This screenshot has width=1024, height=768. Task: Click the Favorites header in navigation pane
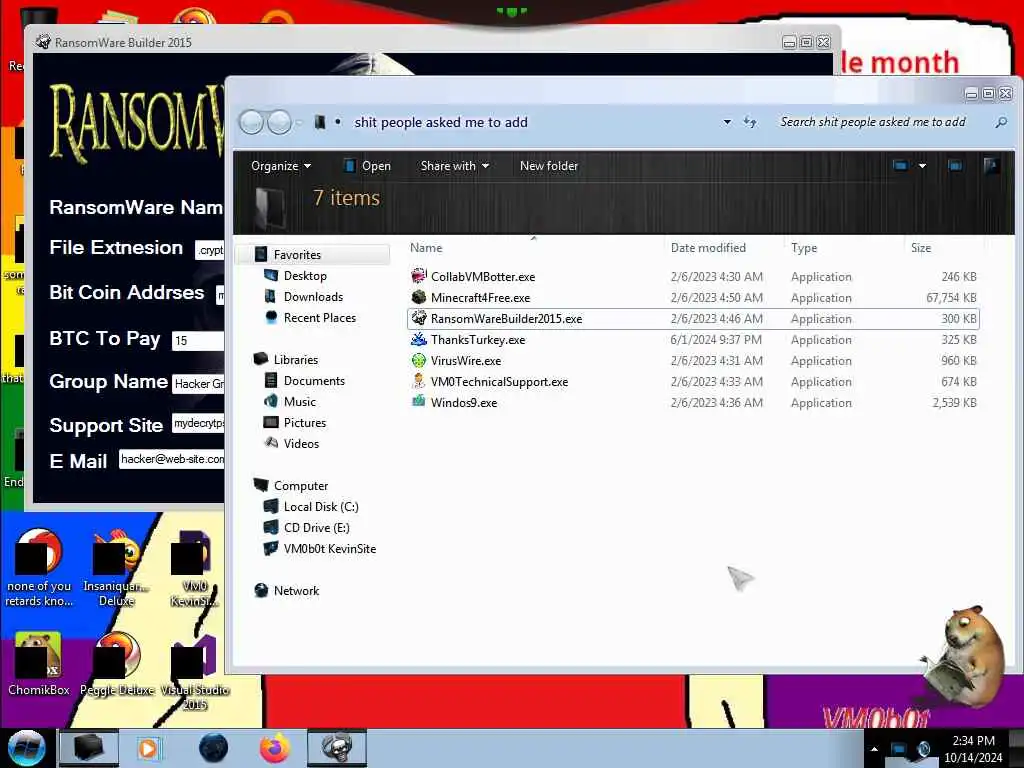click(x=297, y=255)
